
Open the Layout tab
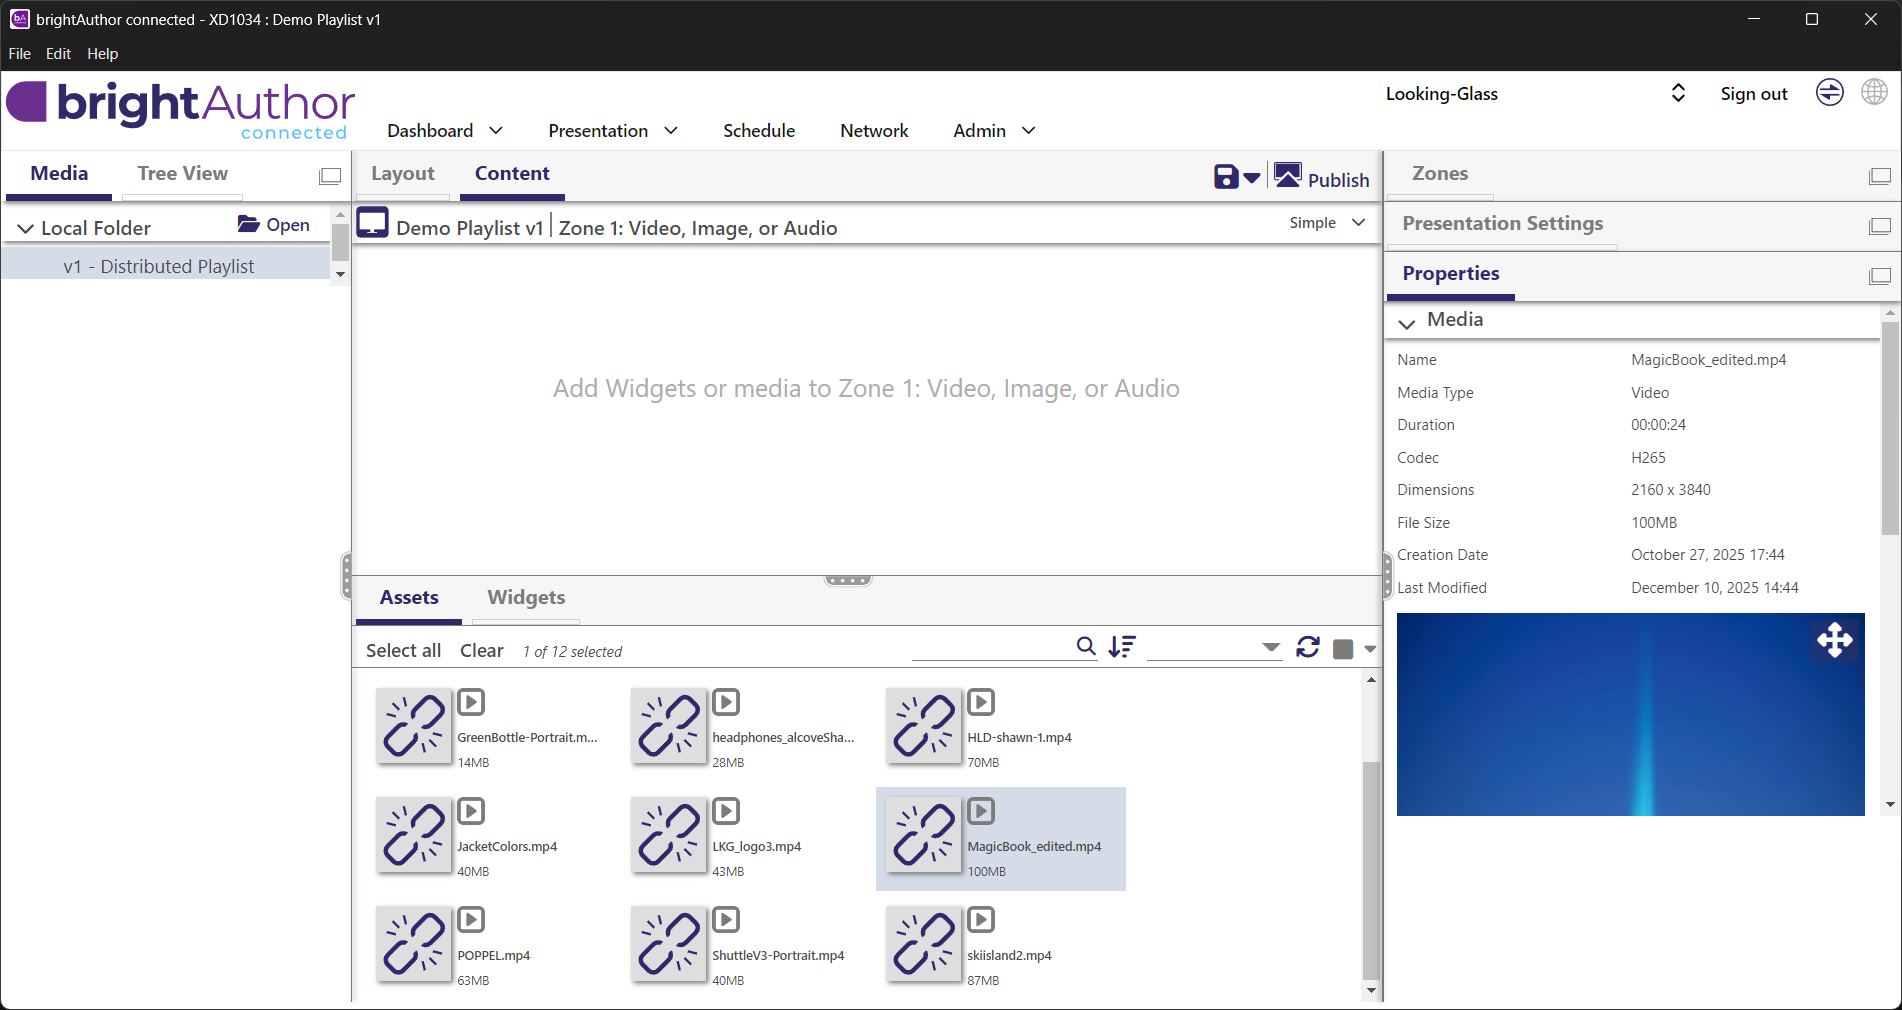(x=403, y=174)
